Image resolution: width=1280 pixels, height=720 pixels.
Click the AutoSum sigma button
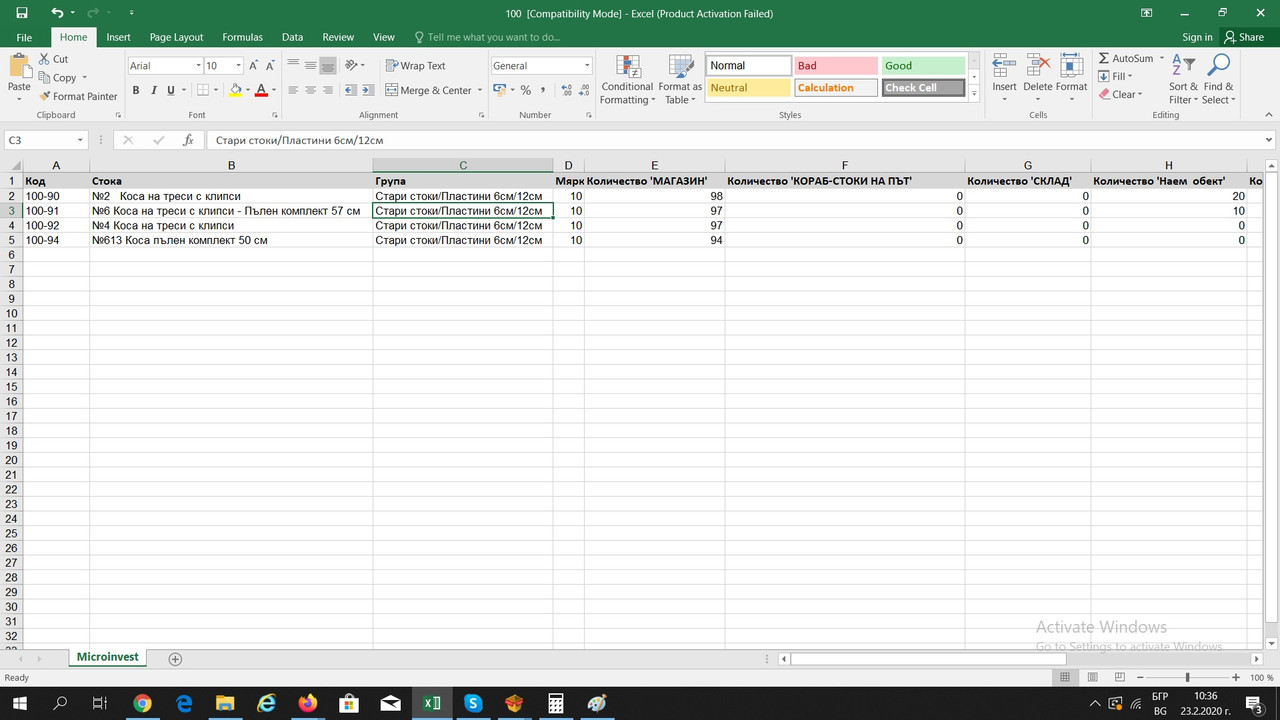click(1125, 58)
